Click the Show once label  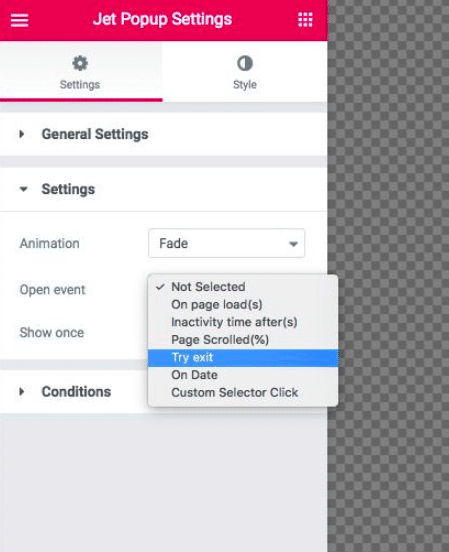52,333
